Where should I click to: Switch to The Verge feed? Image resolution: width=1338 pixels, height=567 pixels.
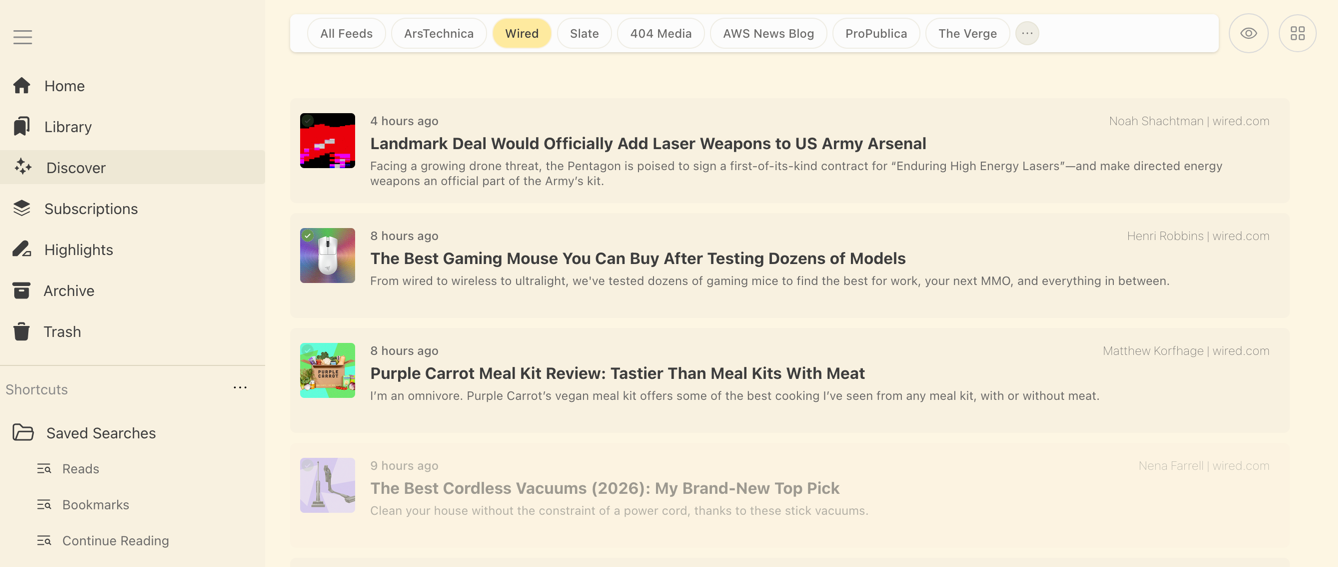coord(967,33)
